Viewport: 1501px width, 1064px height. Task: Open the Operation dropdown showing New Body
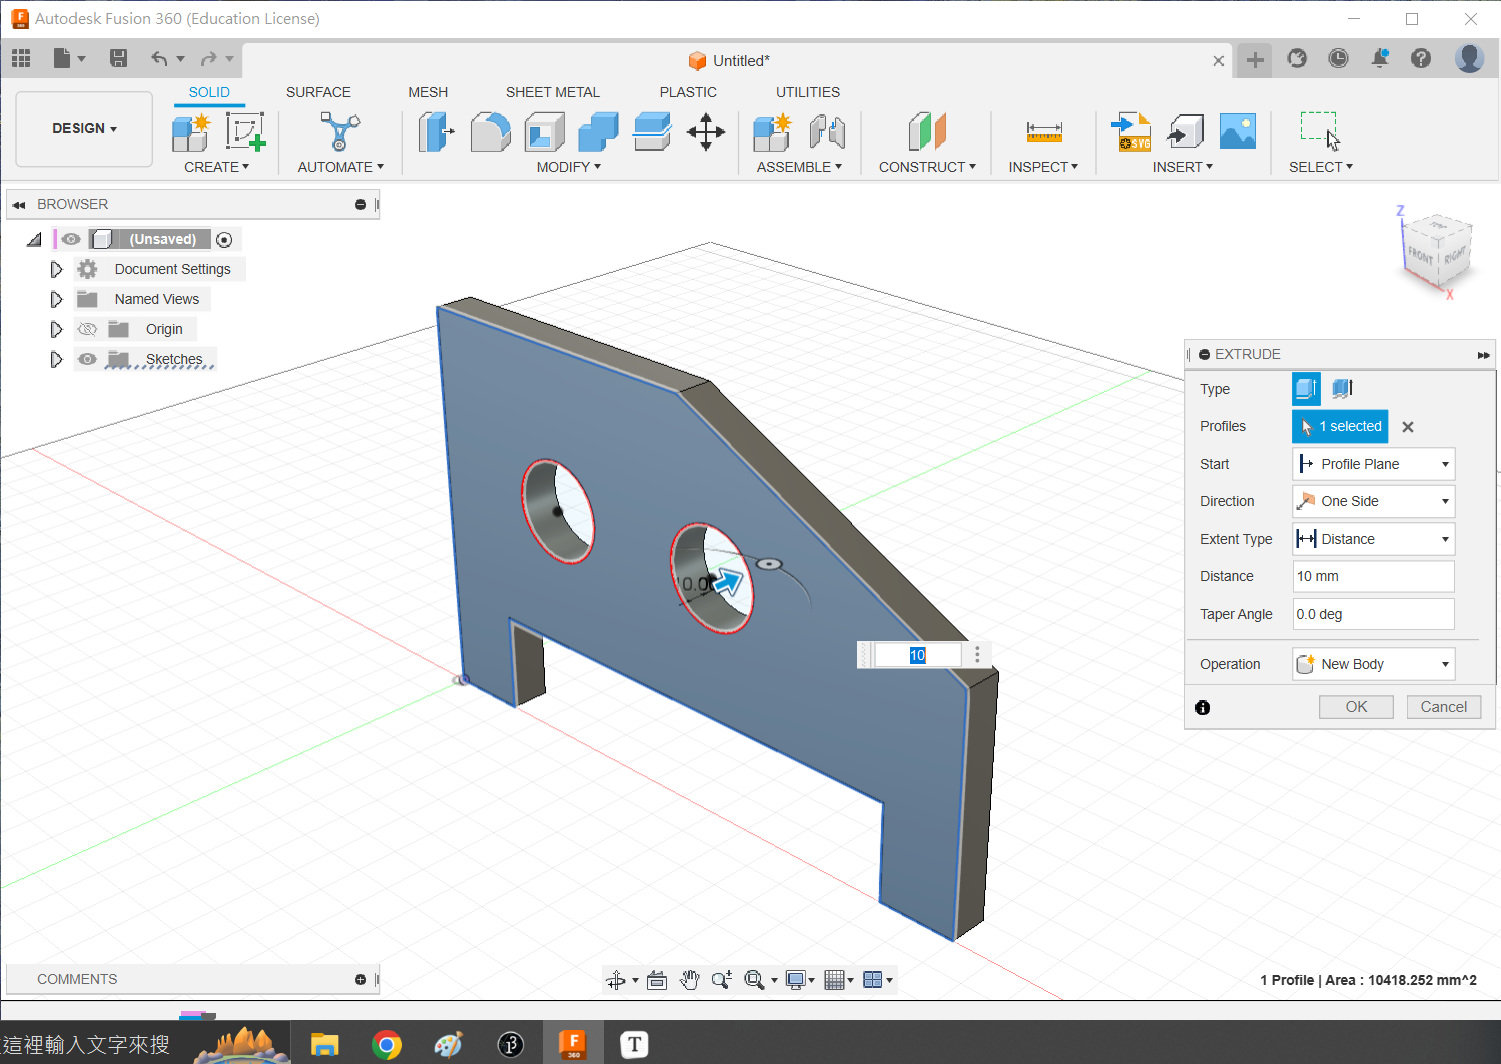click(1373, 664)
